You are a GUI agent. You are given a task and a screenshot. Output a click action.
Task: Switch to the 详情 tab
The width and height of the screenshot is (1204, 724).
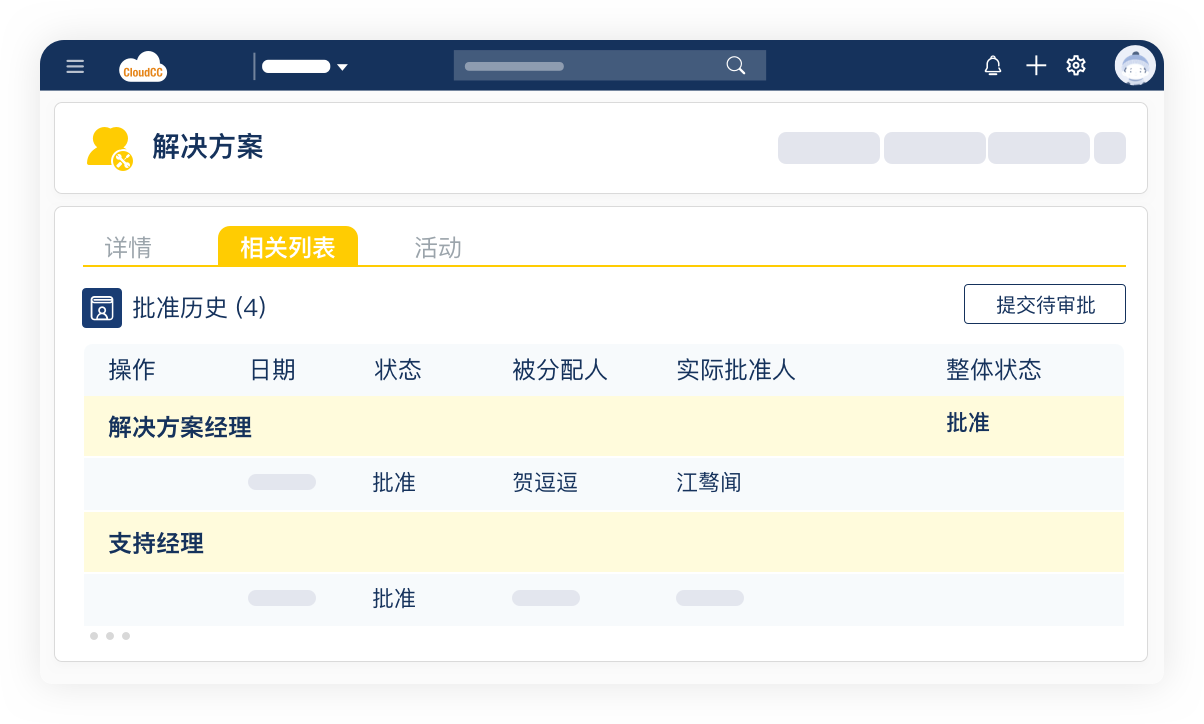click(x=128, y=248)
